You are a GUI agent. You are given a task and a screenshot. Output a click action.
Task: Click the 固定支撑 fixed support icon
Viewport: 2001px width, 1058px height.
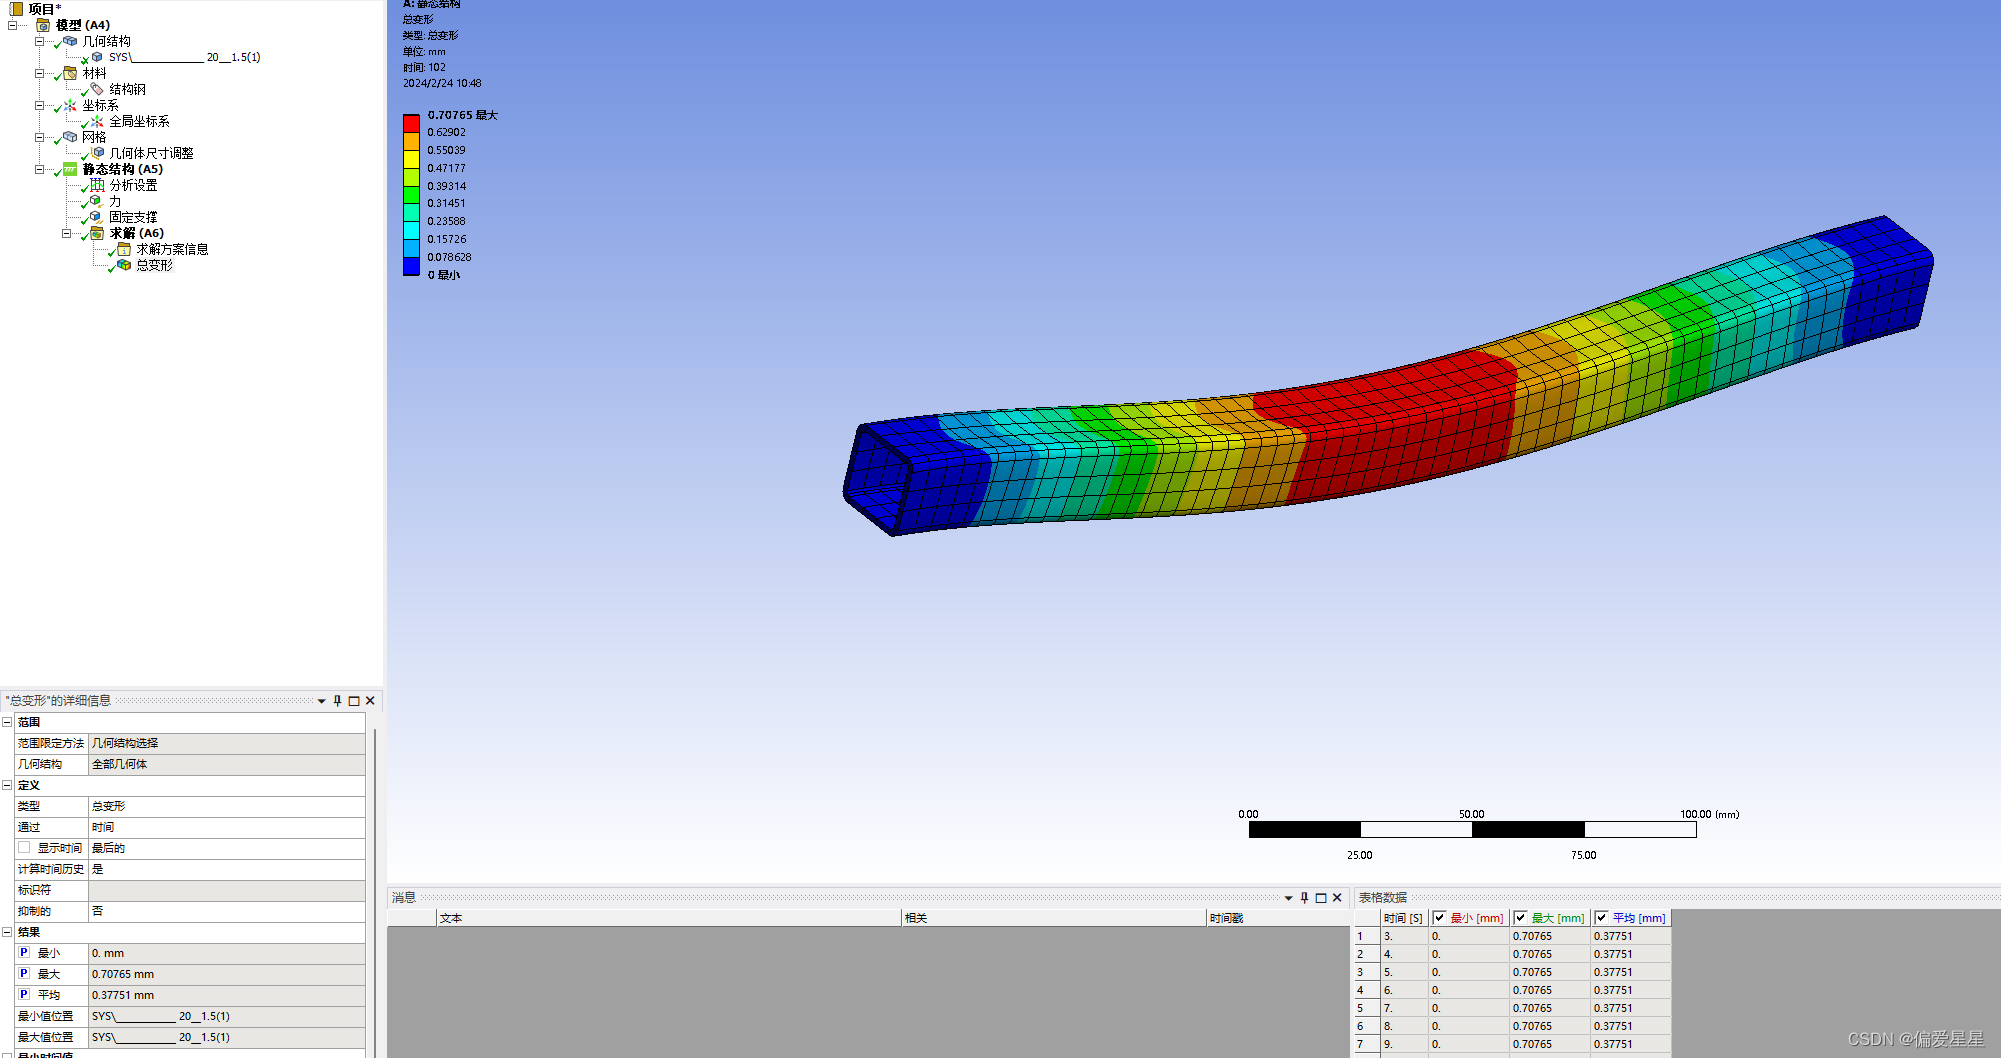point(96,217)
